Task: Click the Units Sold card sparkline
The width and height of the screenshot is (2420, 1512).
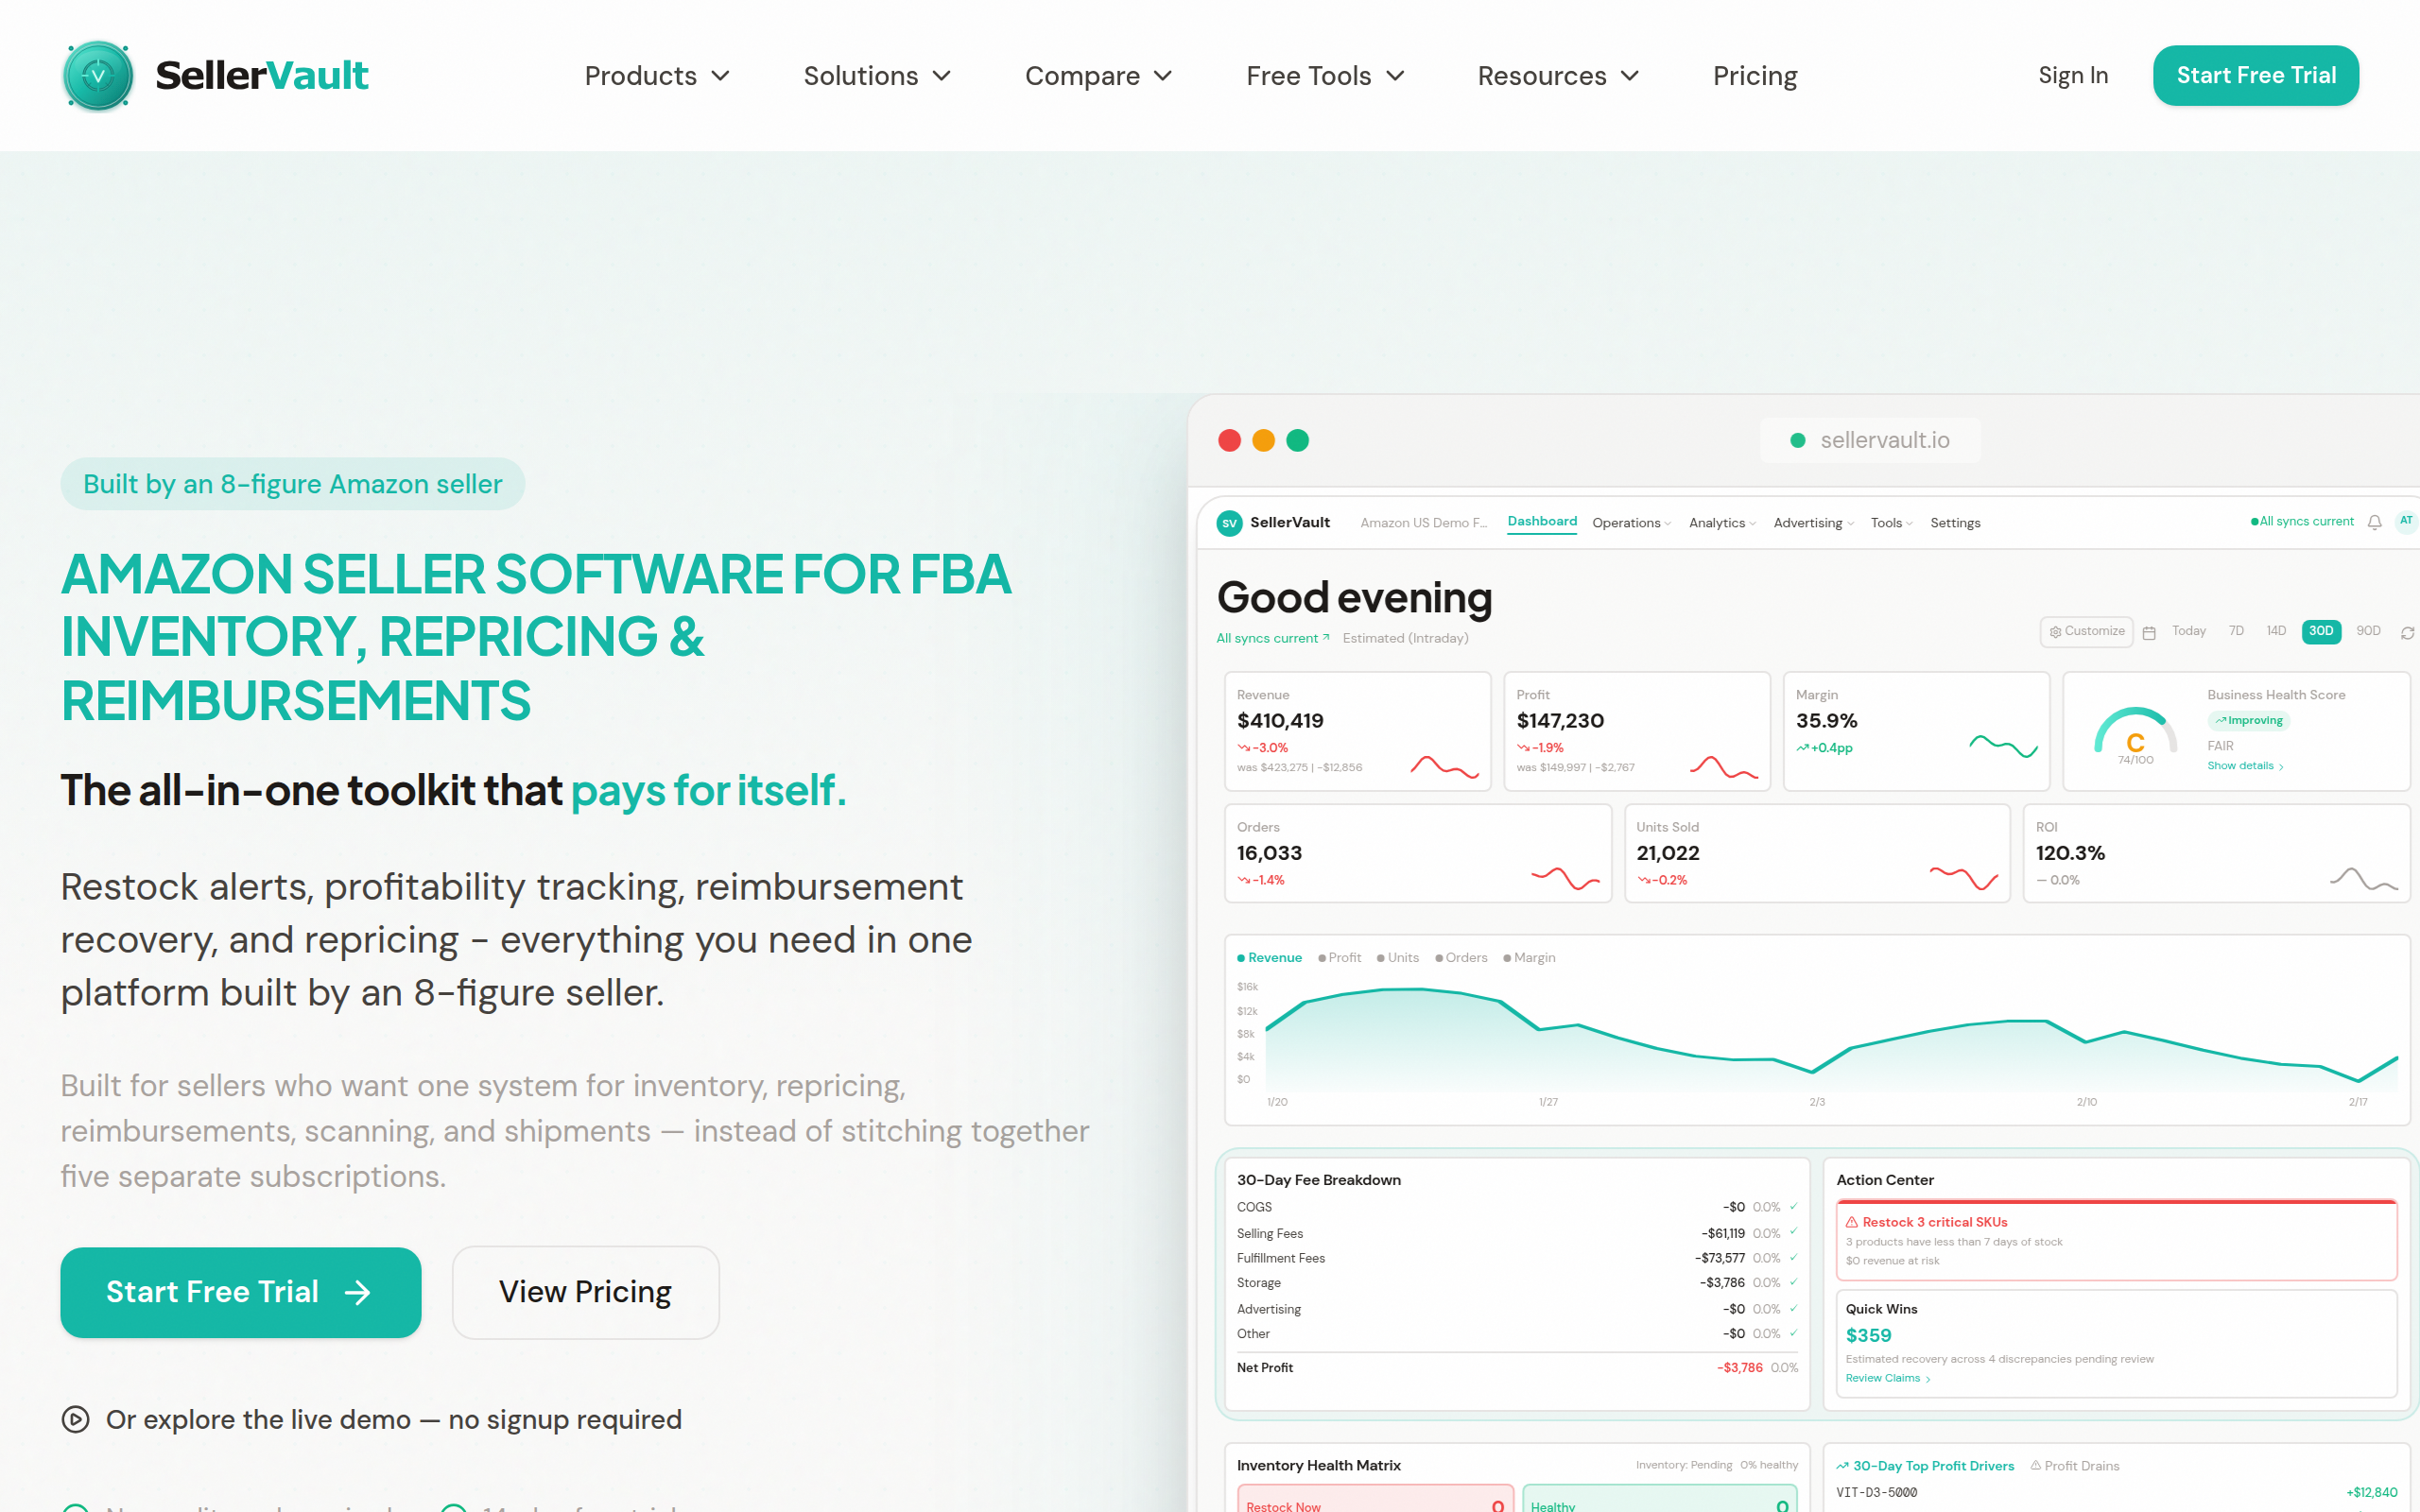Action: [x=1964, y=879]
